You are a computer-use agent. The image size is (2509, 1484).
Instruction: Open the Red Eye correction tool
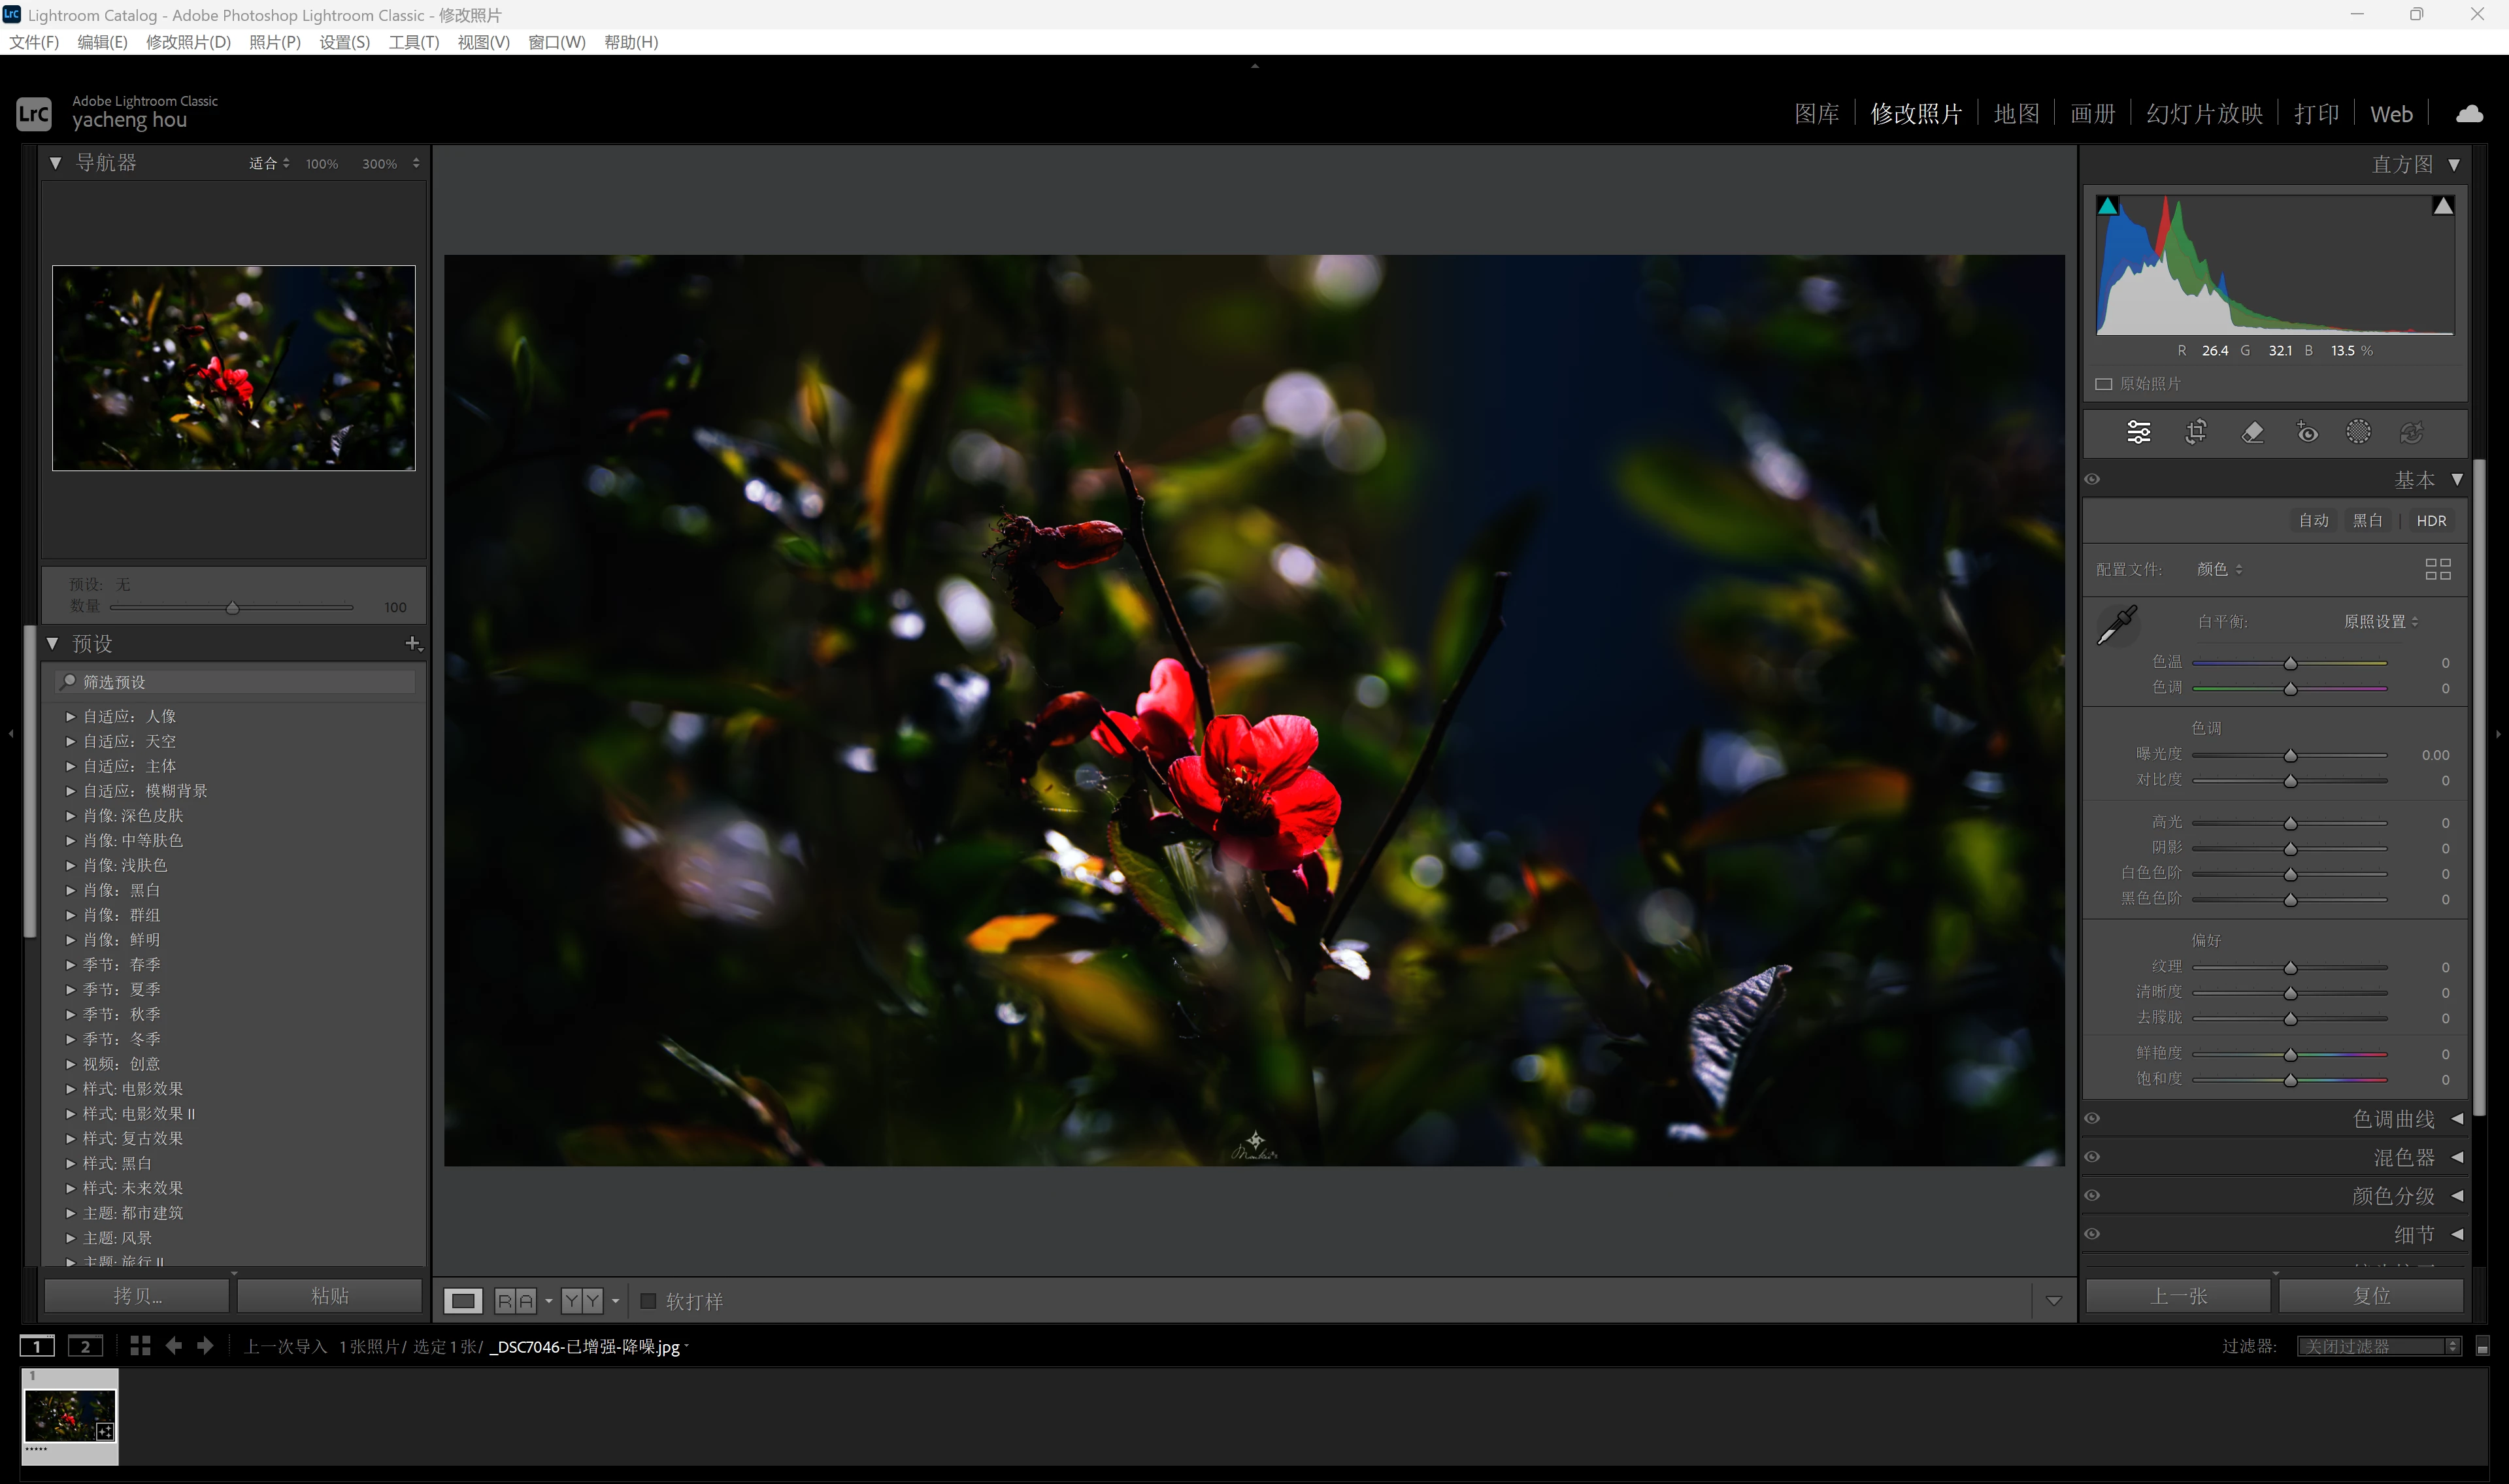point(2307,432)
